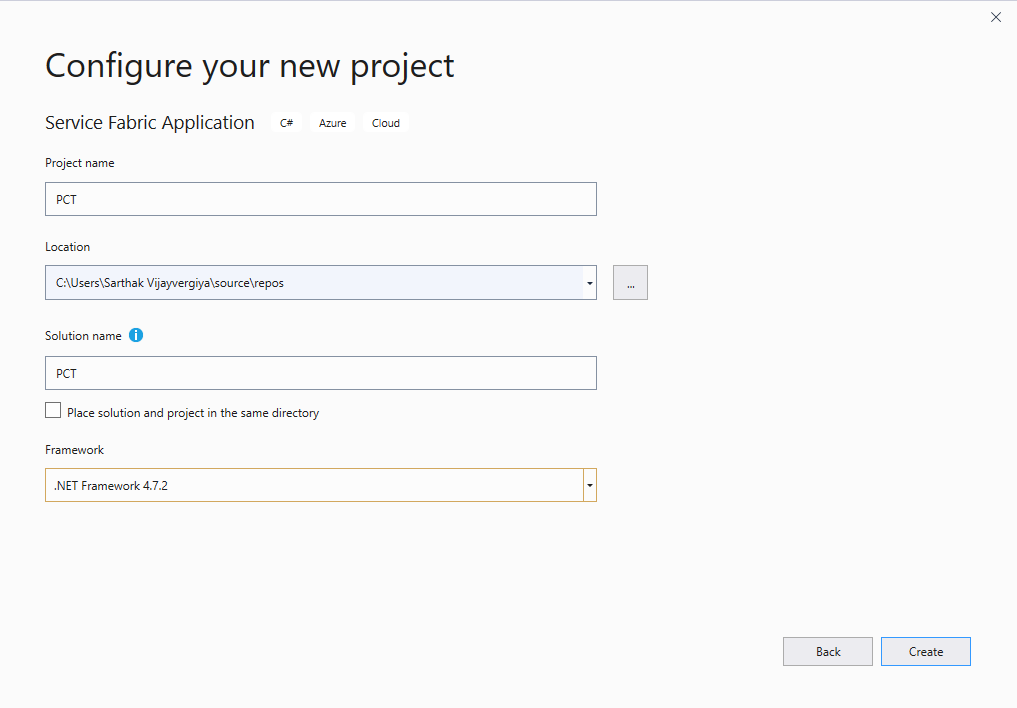Click the Create button

tap(925, 651)
